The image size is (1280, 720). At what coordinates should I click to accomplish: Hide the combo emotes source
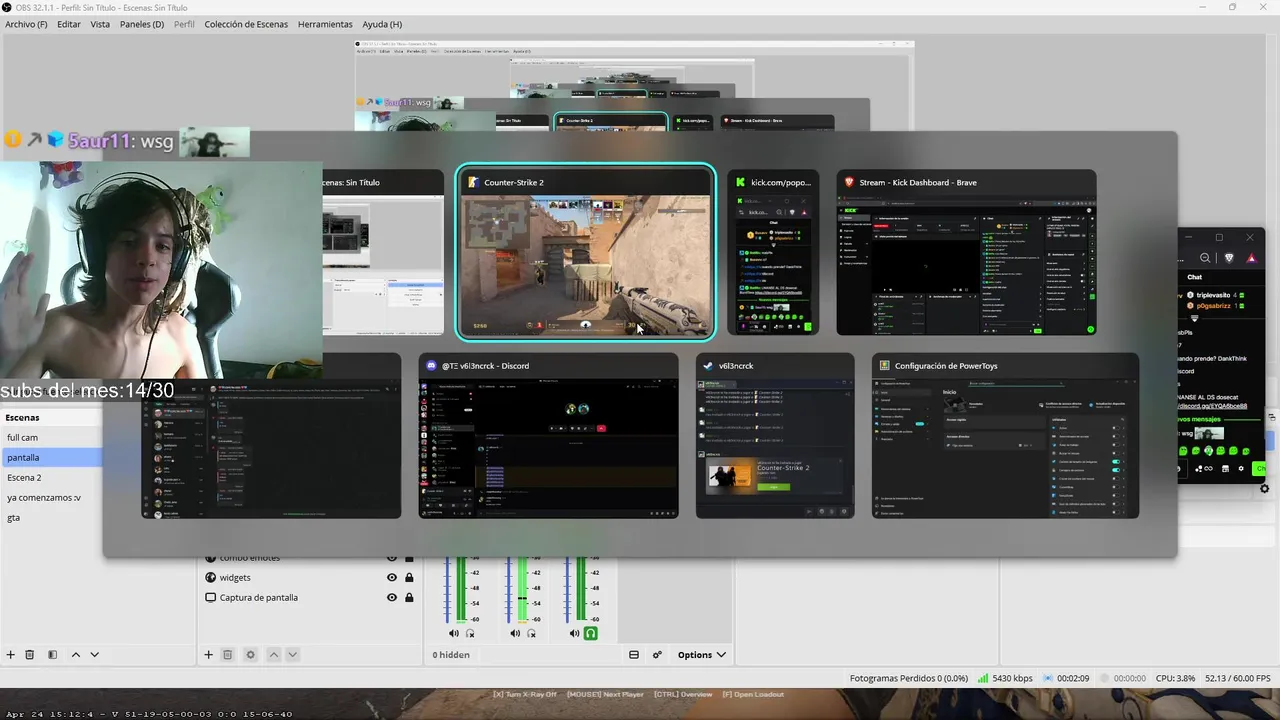pyautogui.click(x=392, y=557)
